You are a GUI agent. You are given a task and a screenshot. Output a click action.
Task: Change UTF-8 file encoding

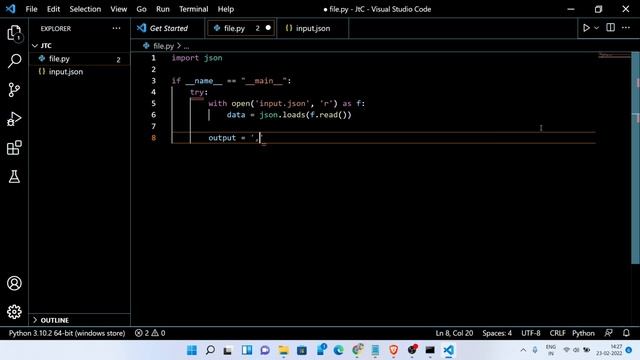click(531, 333)
